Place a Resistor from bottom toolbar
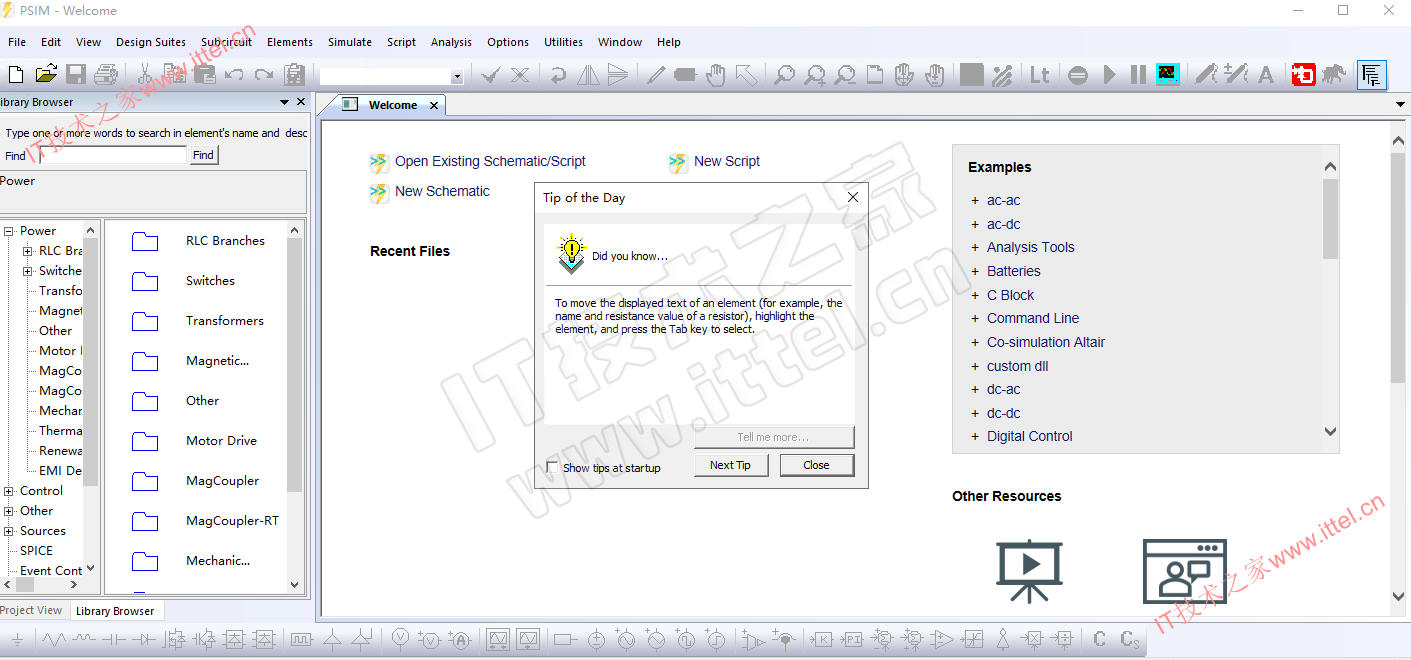Viewport: 1411px width, 660px height. (x=54, y=639)
